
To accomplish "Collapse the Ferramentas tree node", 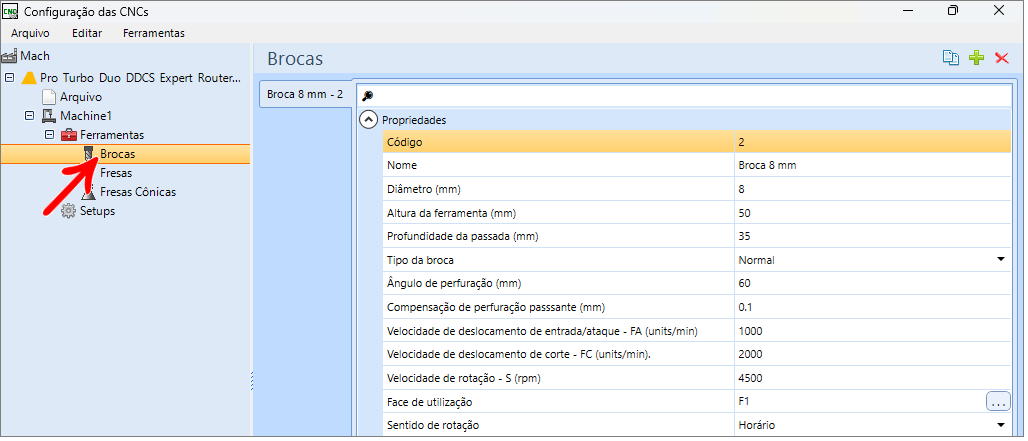I will (49, 135).
